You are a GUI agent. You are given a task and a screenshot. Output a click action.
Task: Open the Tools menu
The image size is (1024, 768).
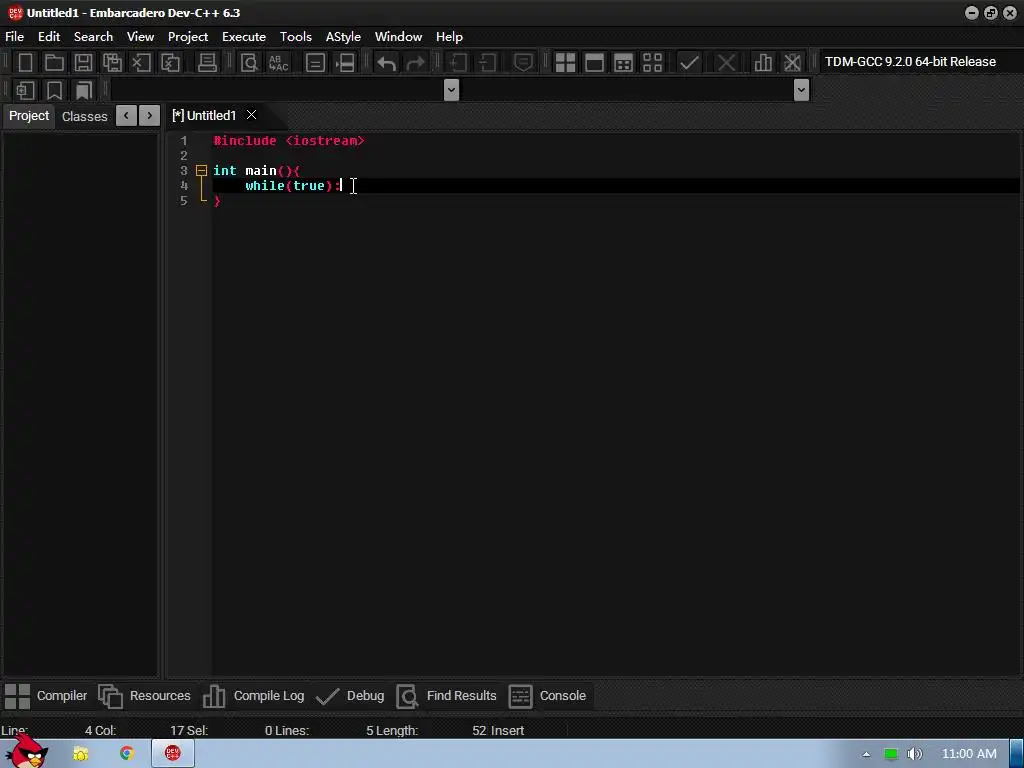pos(296,37)
